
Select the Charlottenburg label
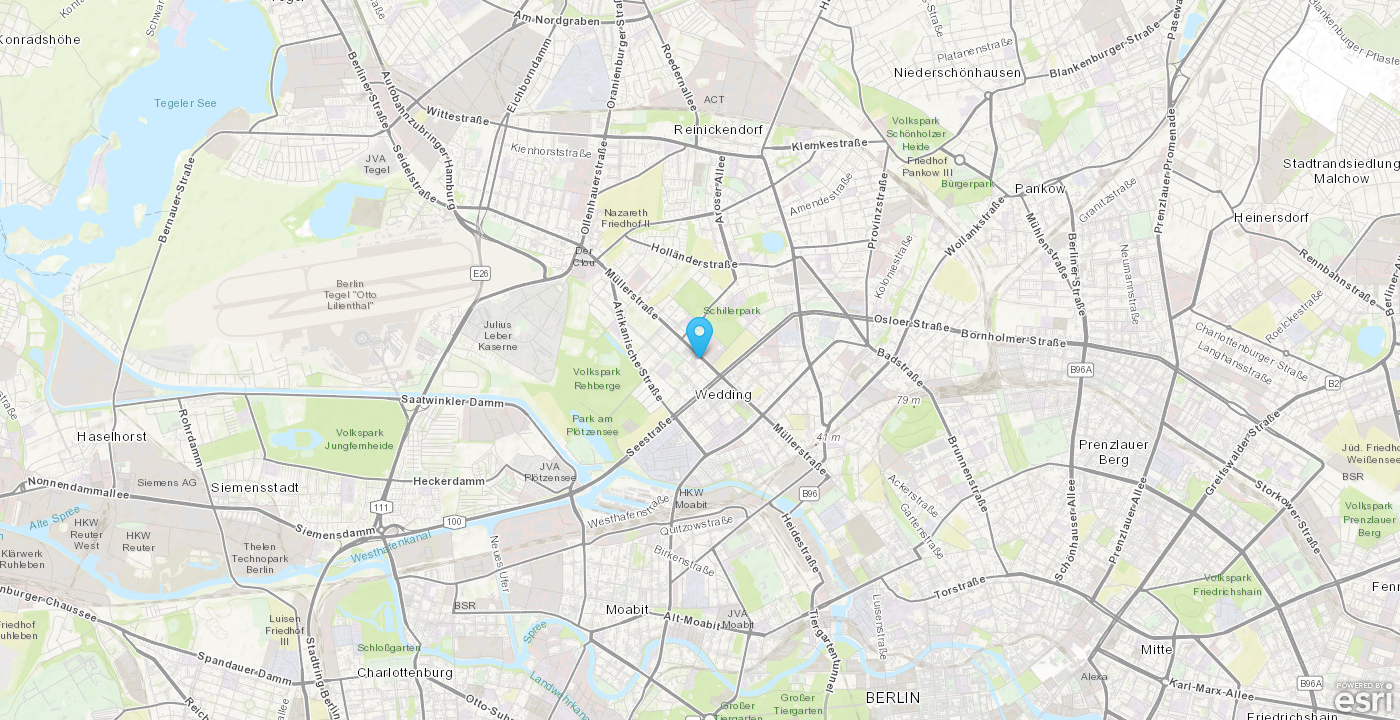(405, 672)
